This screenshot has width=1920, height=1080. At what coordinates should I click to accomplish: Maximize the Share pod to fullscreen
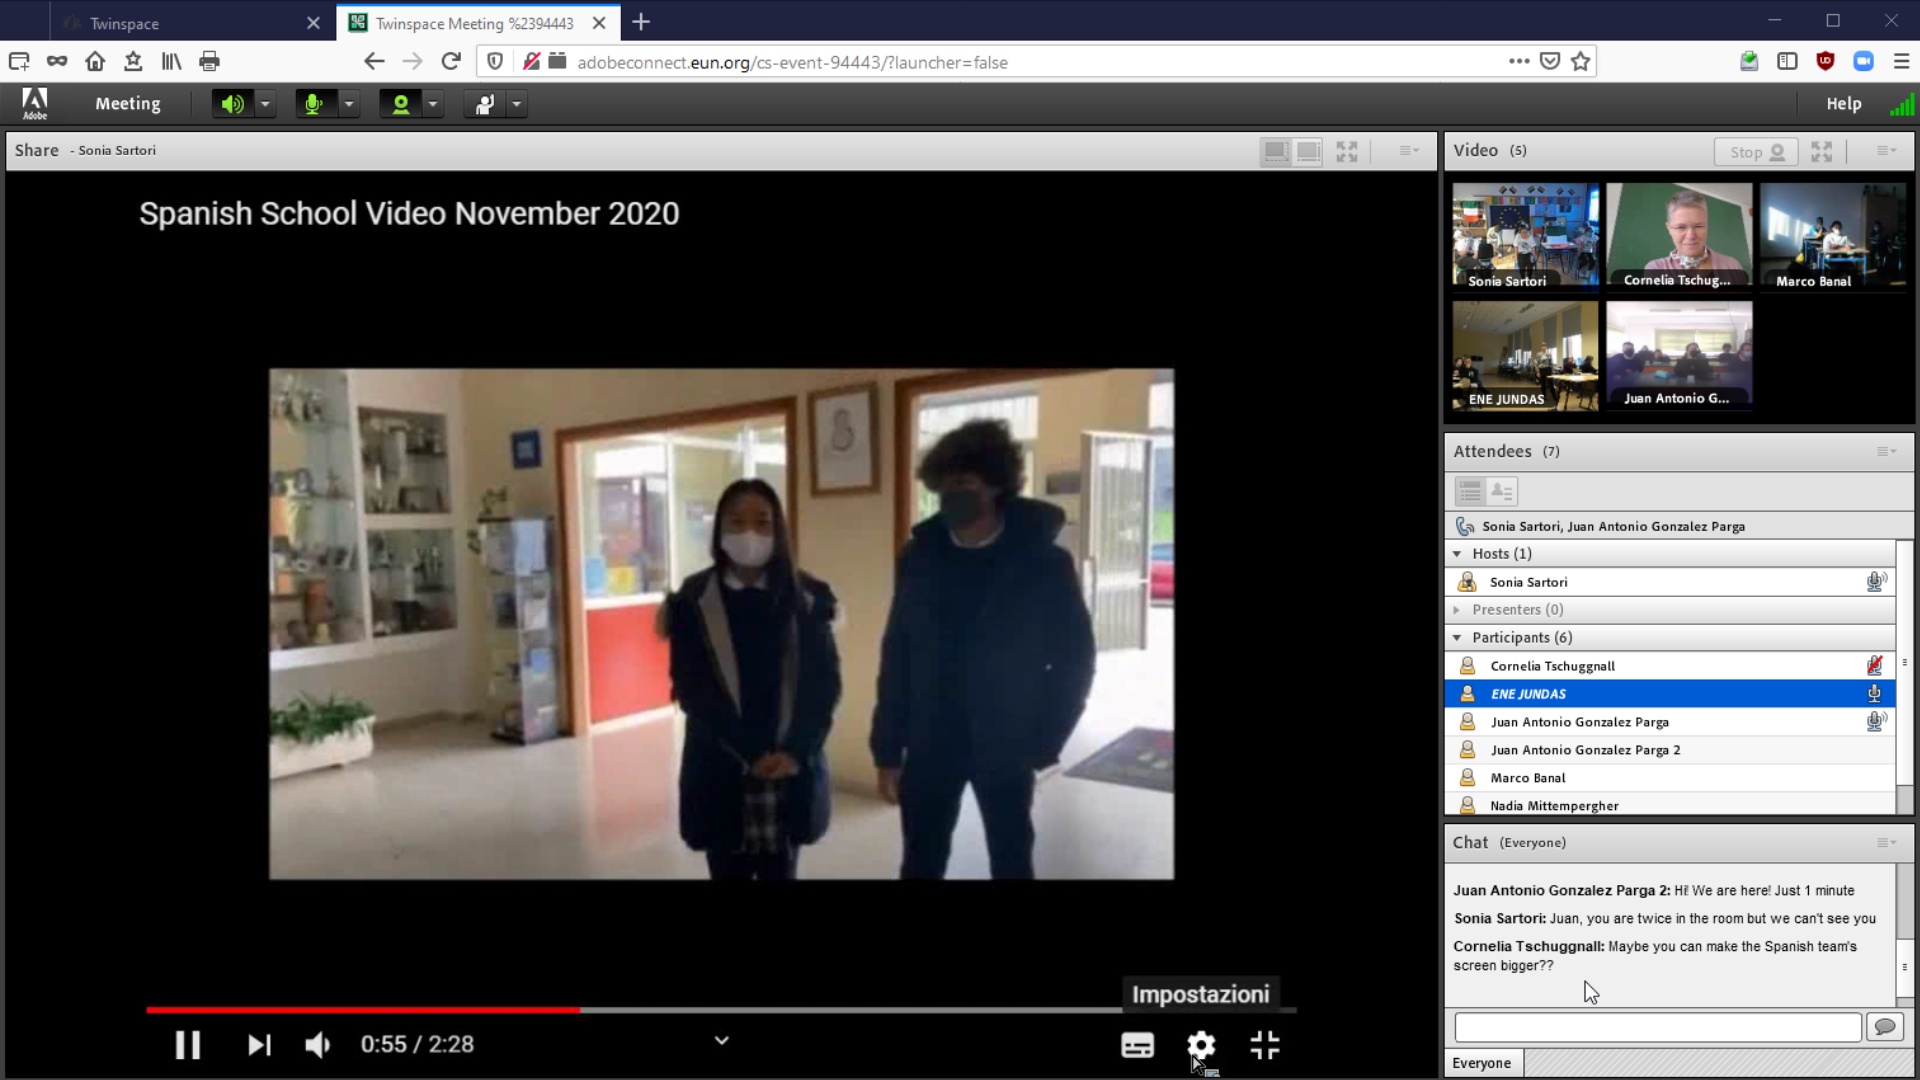[1347, 151]
